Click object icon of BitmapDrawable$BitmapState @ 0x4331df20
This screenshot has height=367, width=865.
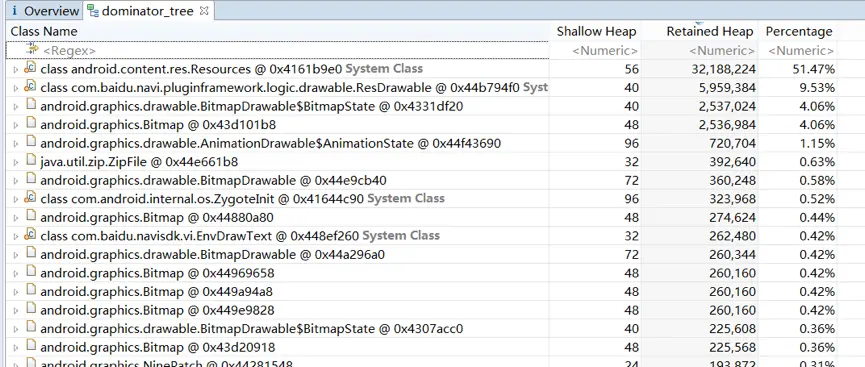(31, 105)
